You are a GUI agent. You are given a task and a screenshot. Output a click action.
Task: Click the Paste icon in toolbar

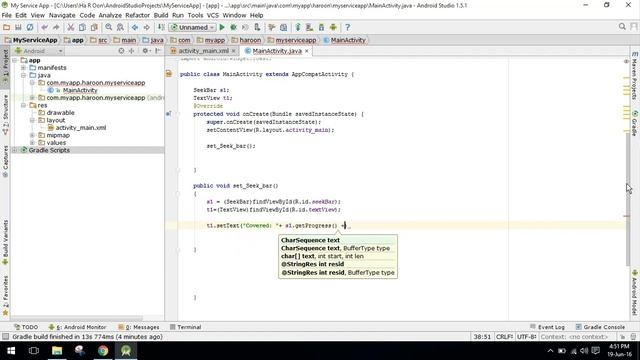94,27
